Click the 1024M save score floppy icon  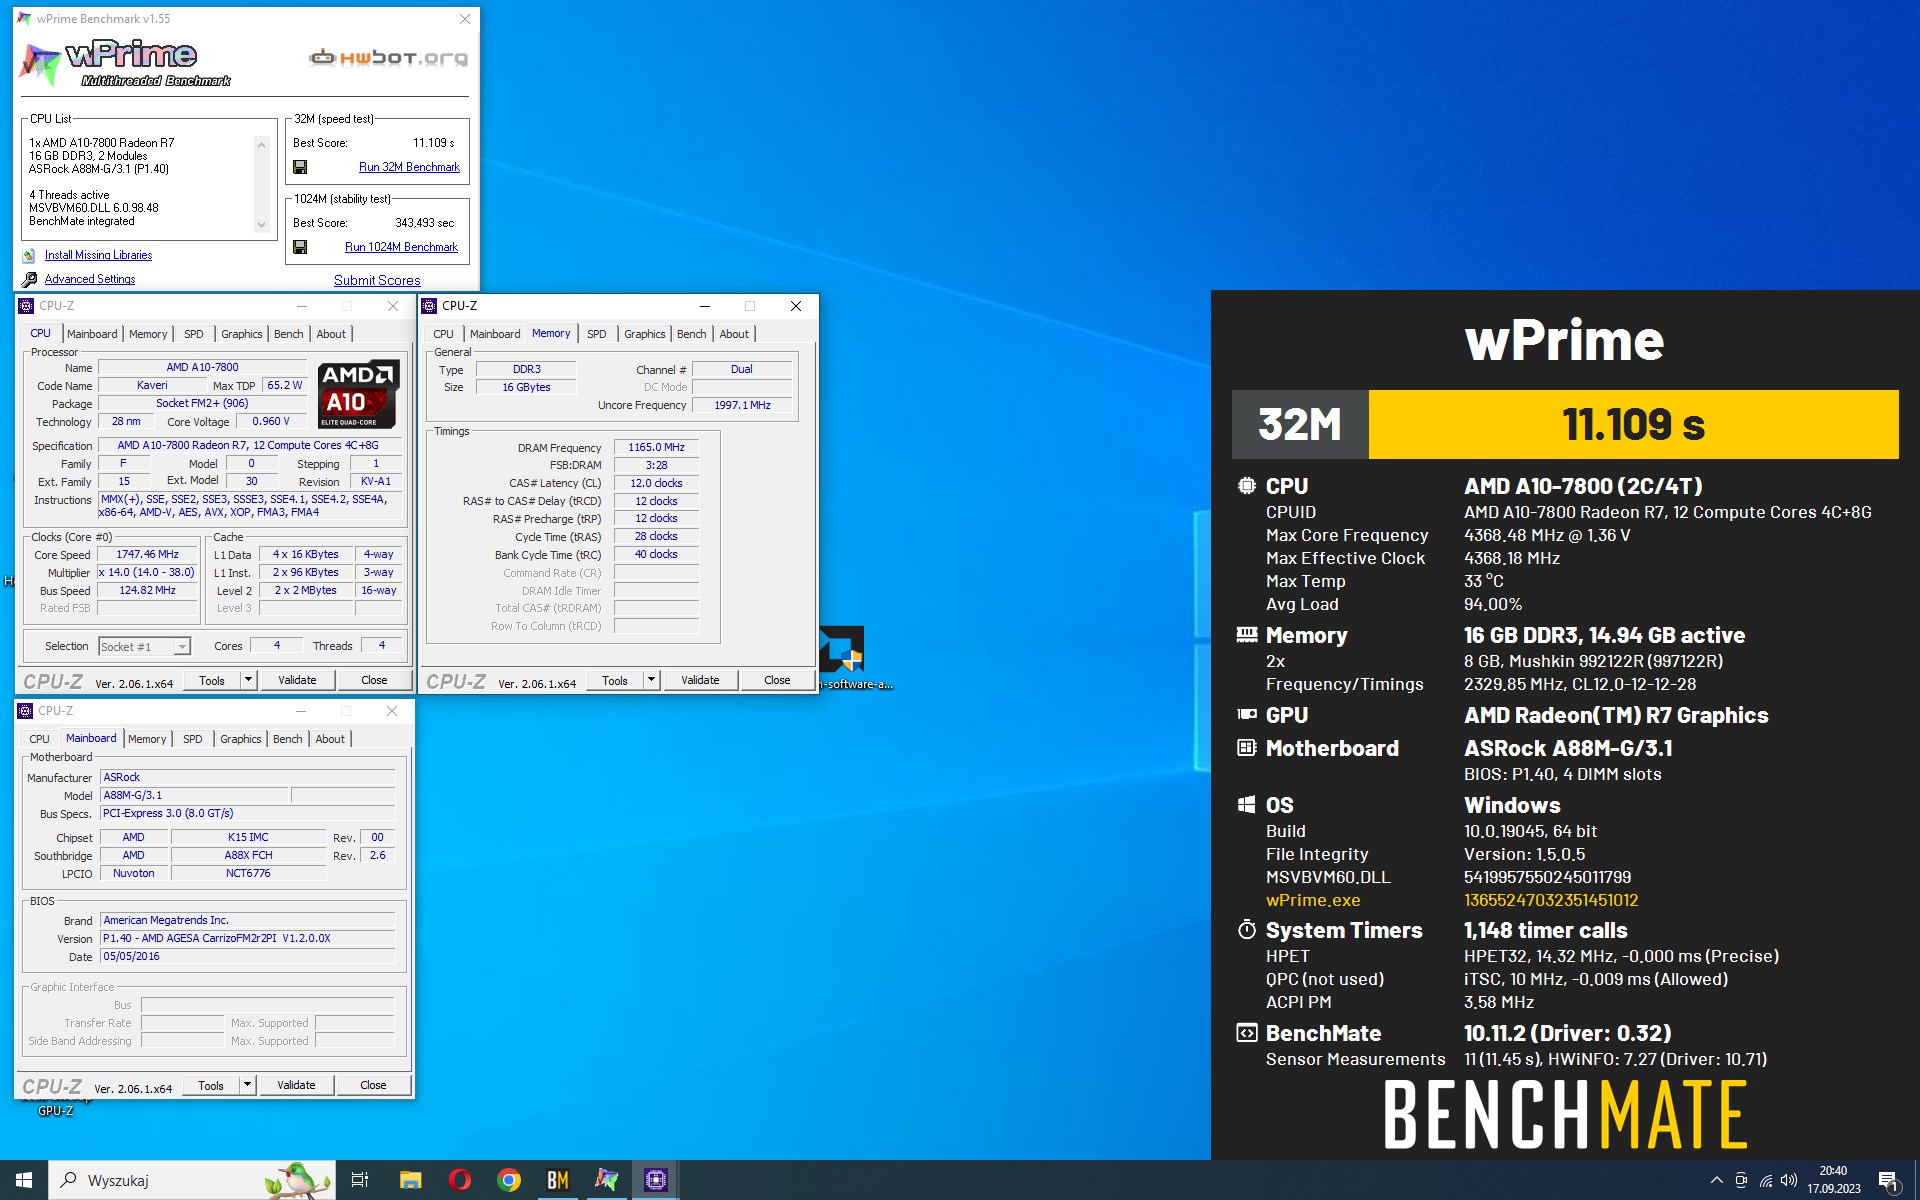click(300, 247)
